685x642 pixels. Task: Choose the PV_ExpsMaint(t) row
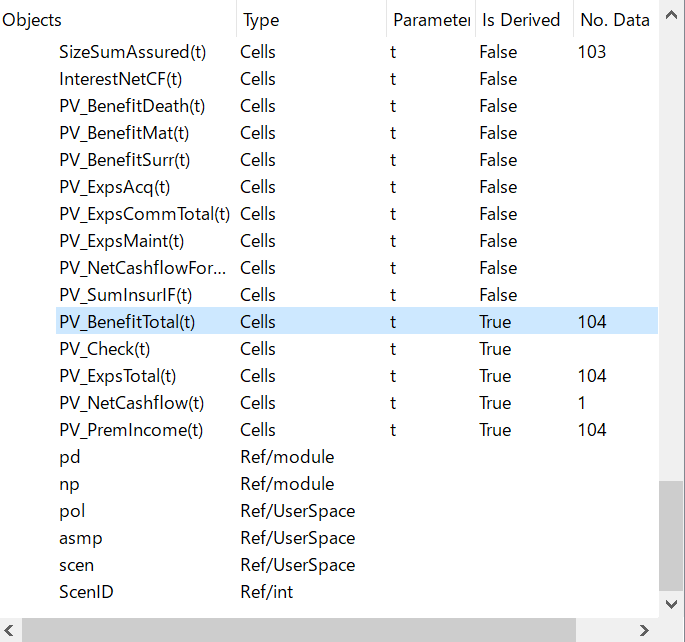tap(121, 241)
